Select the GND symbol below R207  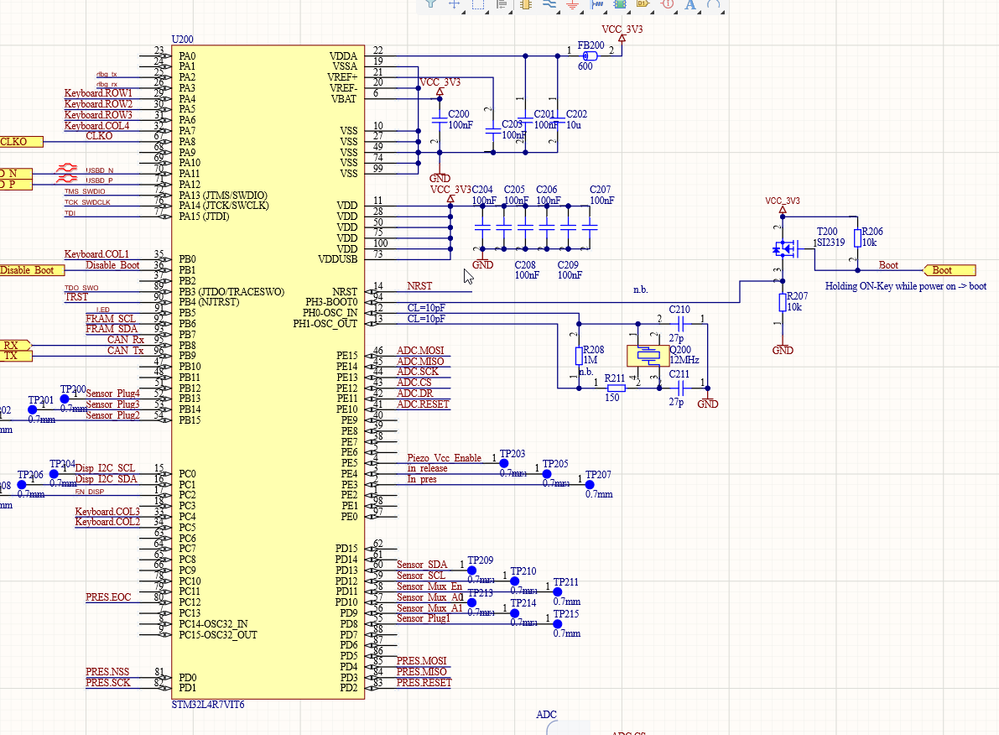click(782, 348)
